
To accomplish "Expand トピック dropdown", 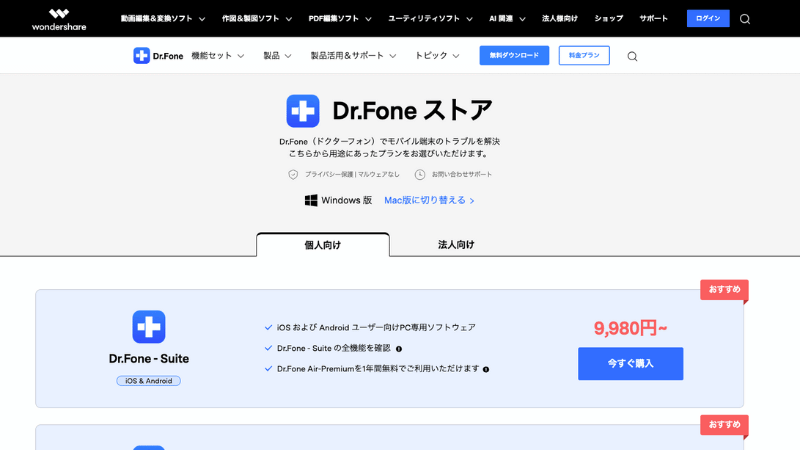I will click(x=437, y=56).
